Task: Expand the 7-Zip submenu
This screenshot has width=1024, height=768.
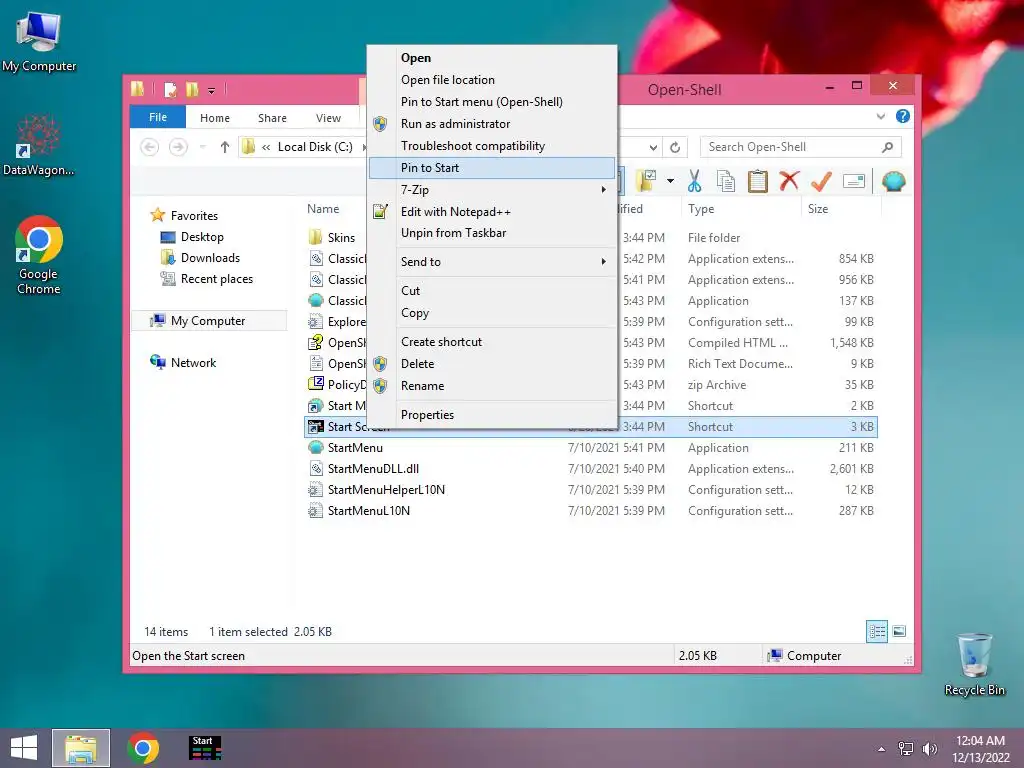Action: point(491,189)
